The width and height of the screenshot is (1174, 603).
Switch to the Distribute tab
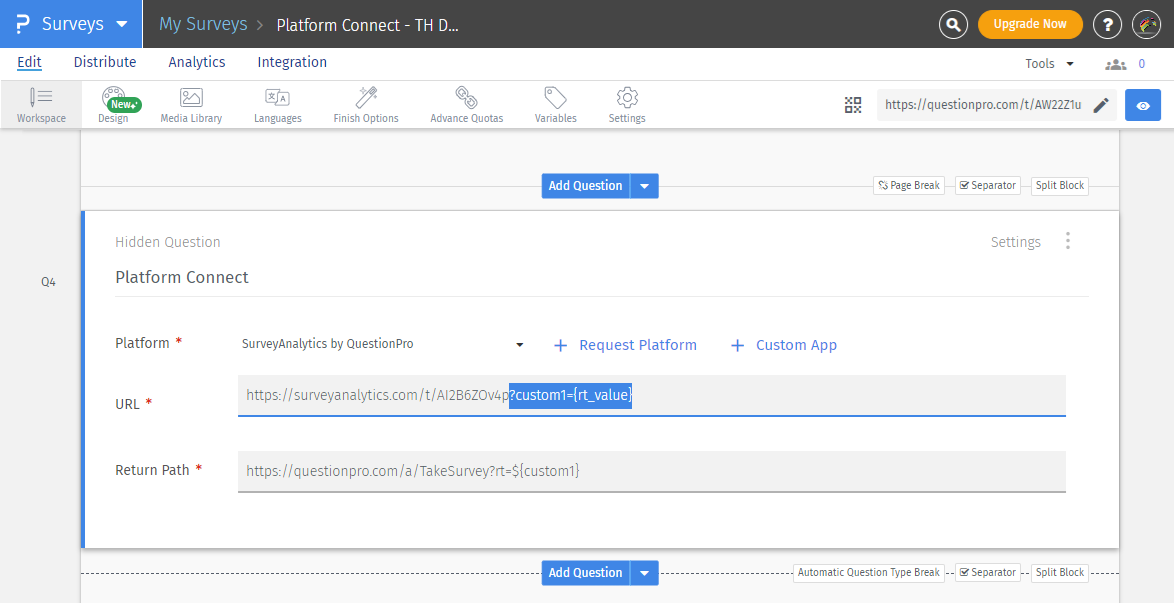[x=105, y=62]
